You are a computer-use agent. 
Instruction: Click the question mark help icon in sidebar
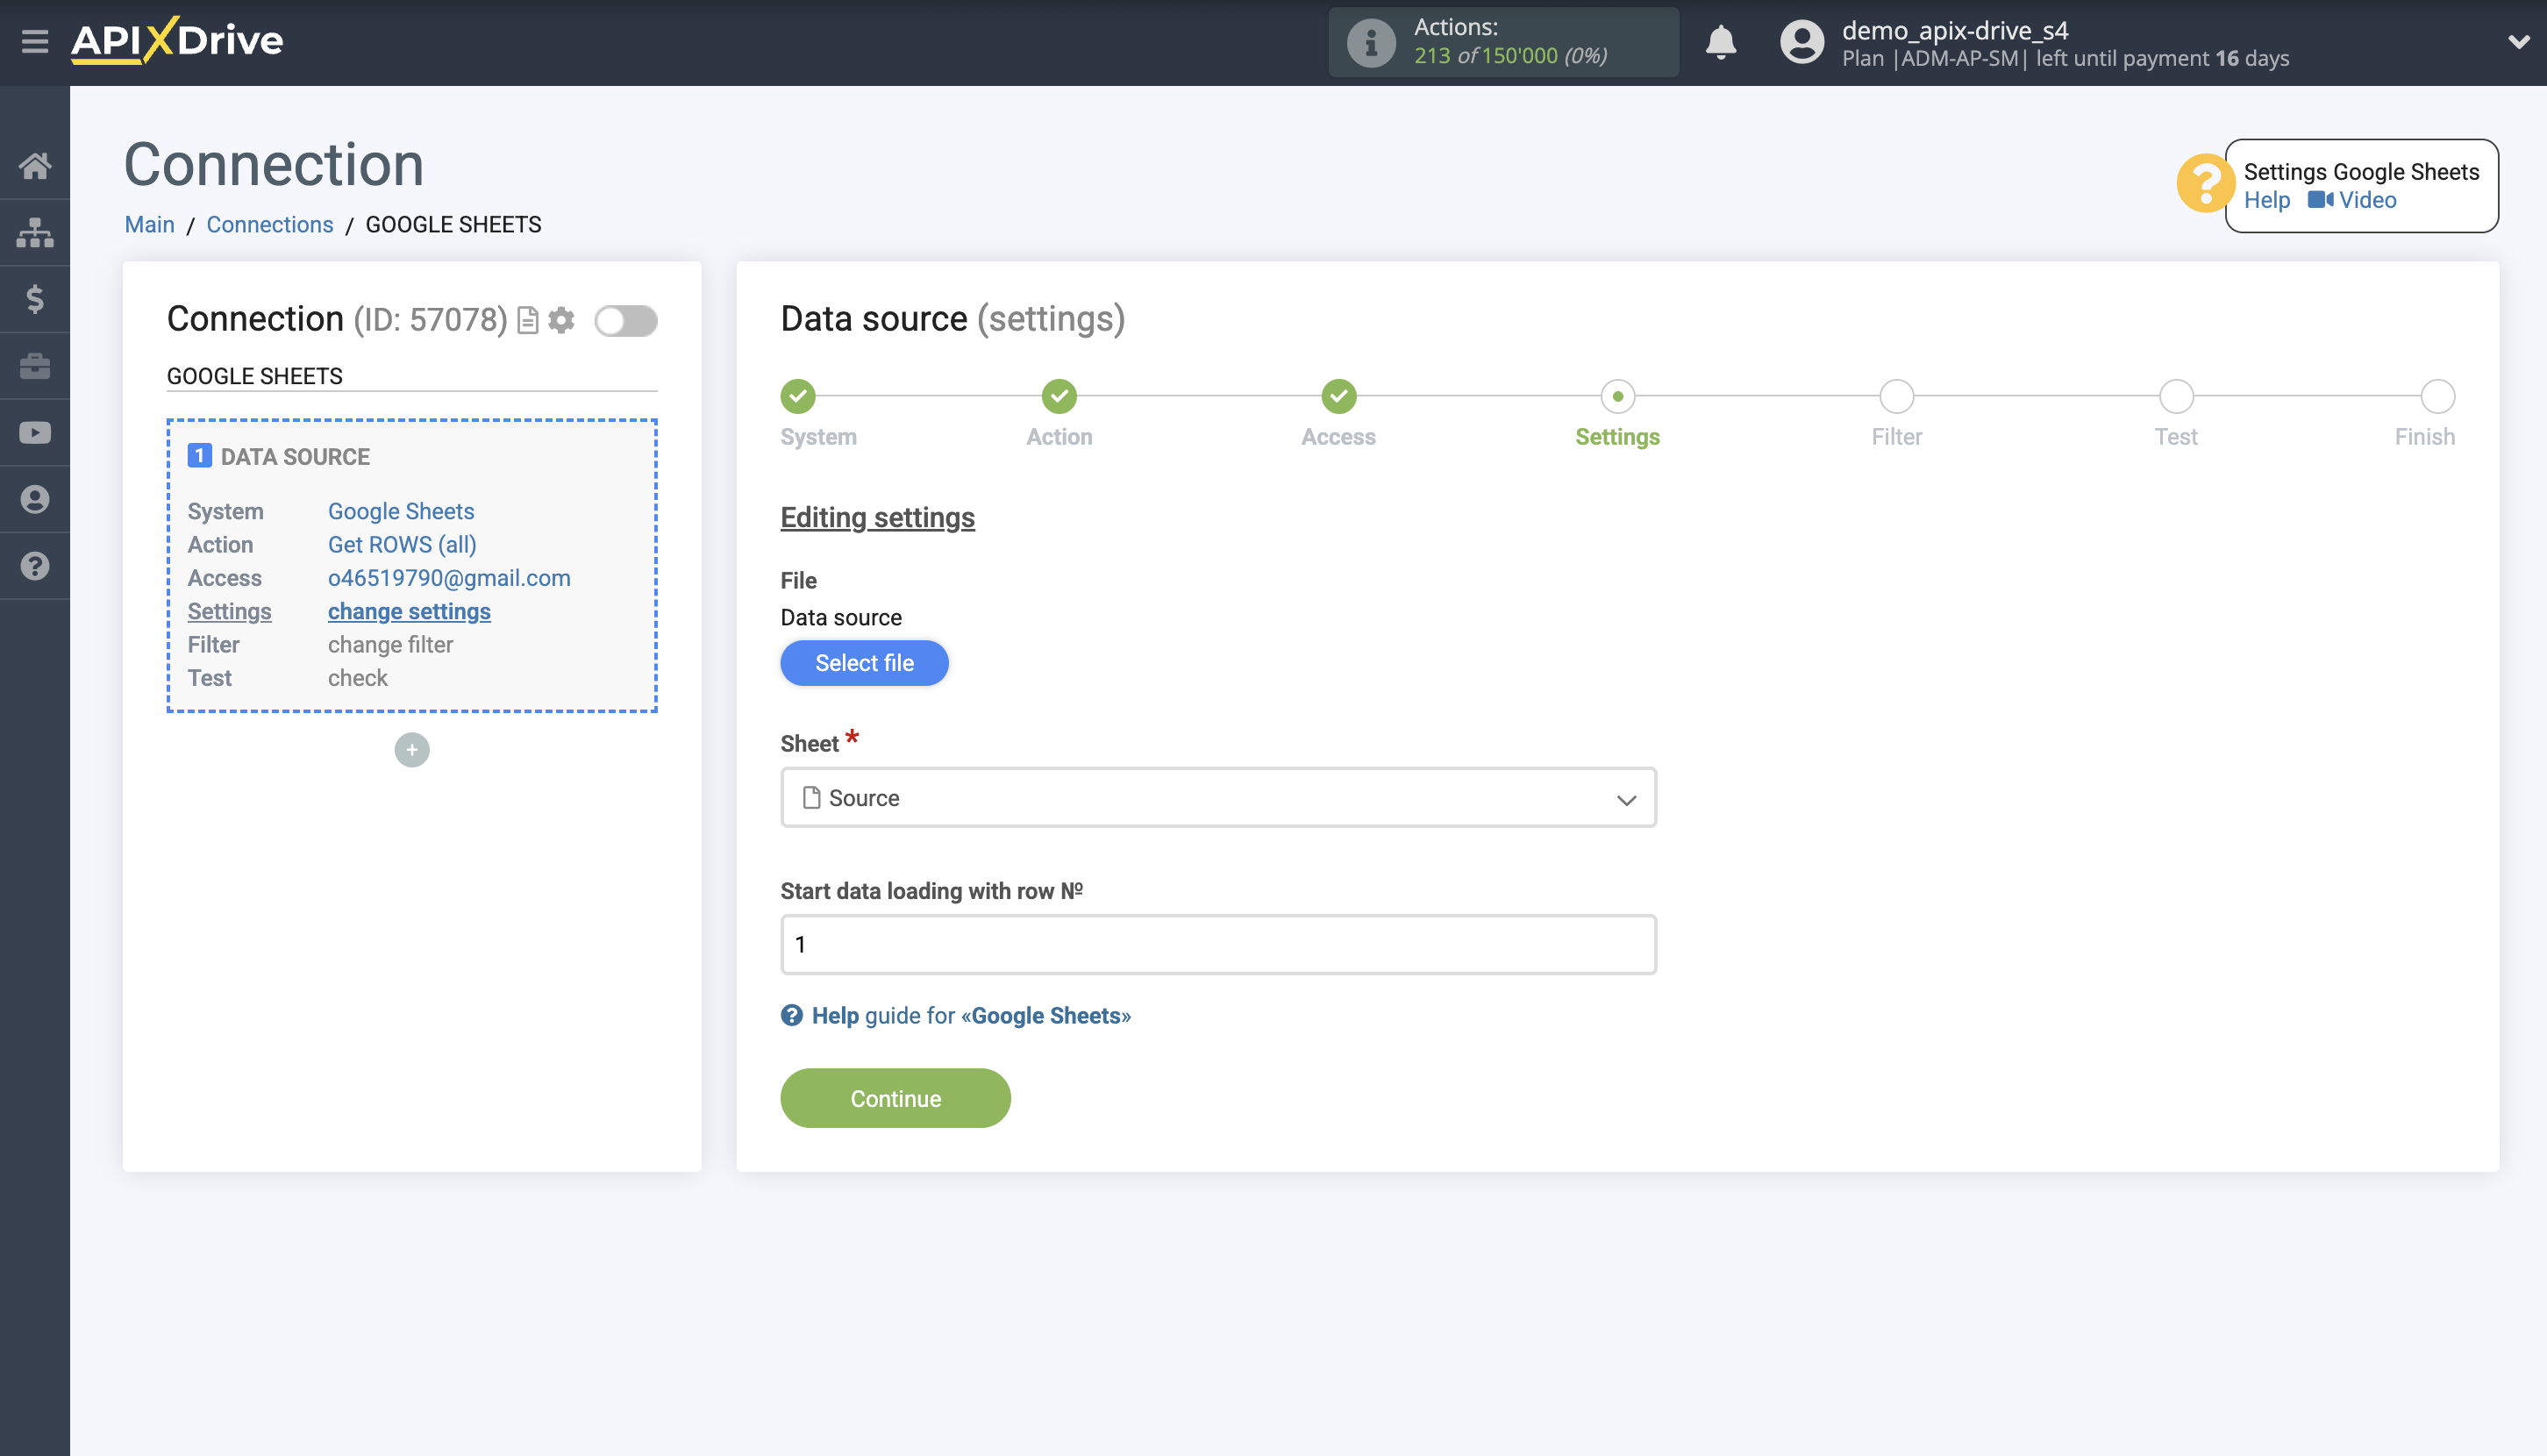(x=34, y=566)
